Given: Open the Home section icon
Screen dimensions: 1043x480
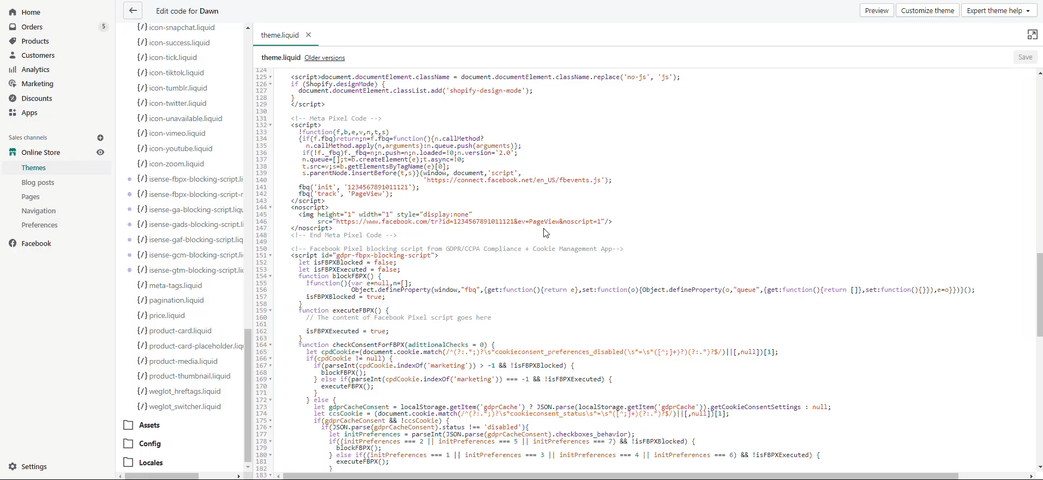Looking at the screenshot, I should tap(13, 12).
